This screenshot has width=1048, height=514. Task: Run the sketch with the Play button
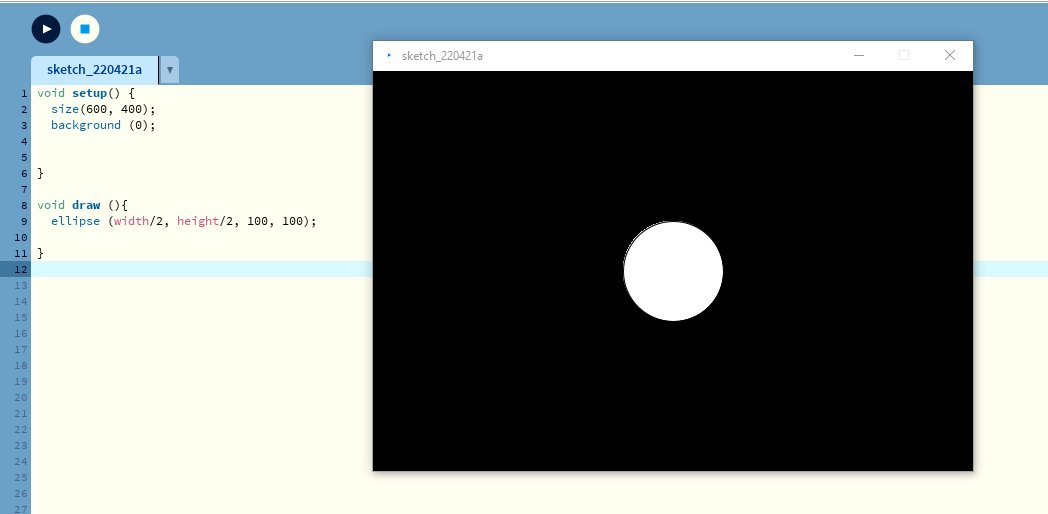point(45,29)
